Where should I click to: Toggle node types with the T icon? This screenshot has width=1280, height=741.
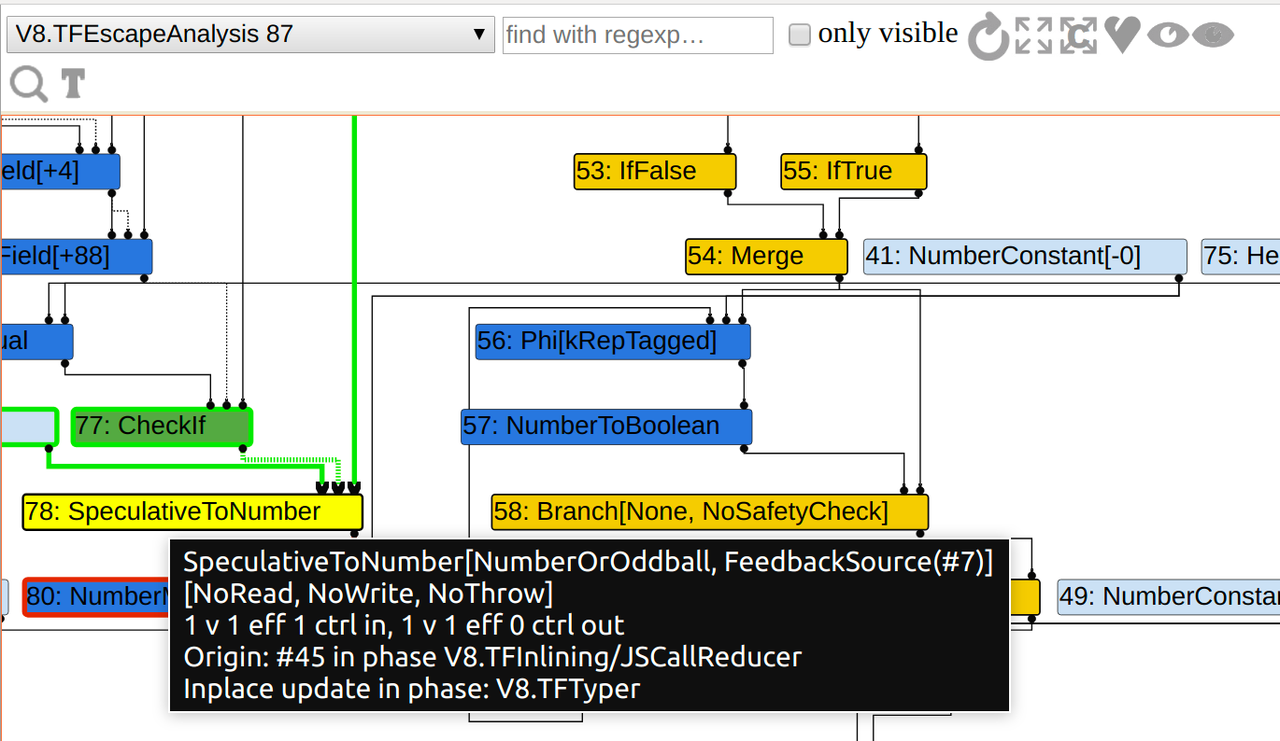[x=73, y=85]
